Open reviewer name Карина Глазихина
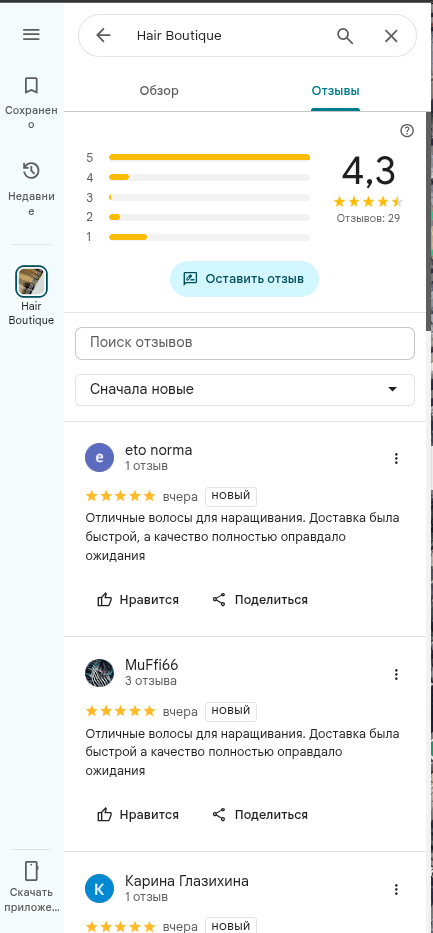The height and width of the screenshot is (933, 433). point(187,881)
